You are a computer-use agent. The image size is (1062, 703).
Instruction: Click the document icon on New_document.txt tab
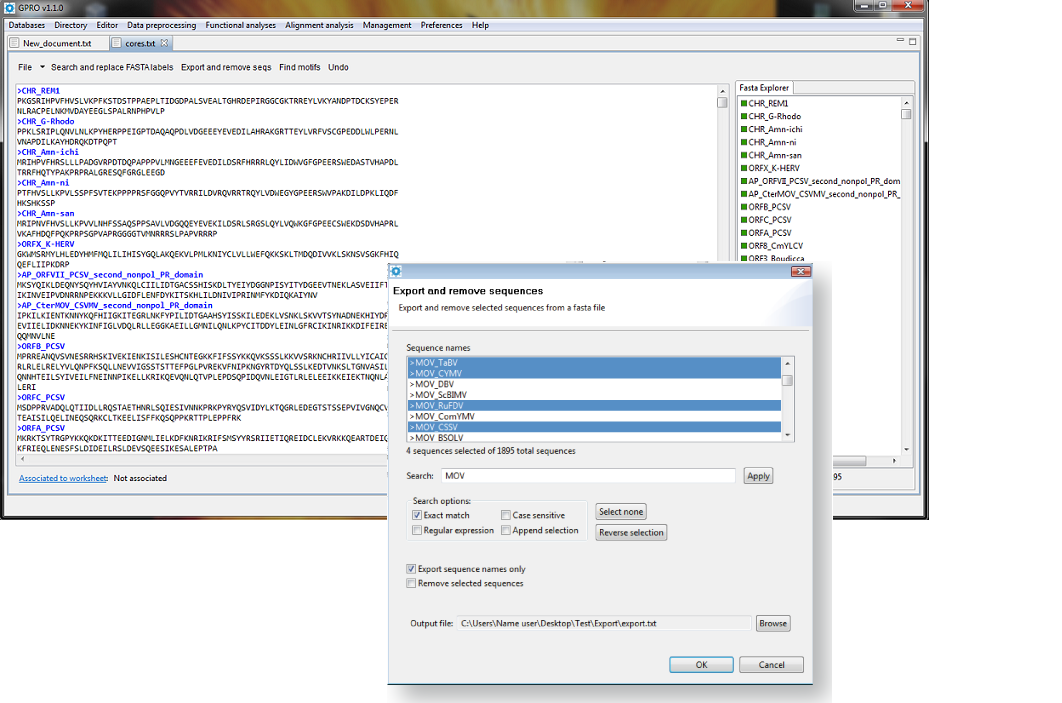[14, 43]
